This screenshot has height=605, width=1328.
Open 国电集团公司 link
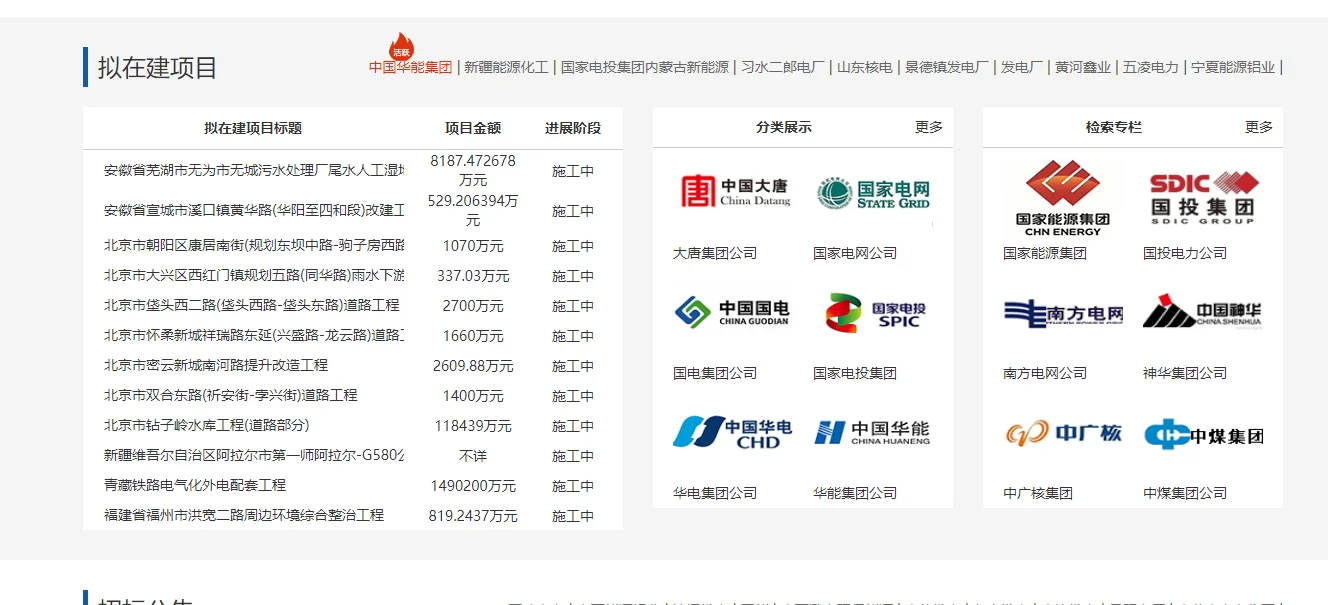point(715,373)
